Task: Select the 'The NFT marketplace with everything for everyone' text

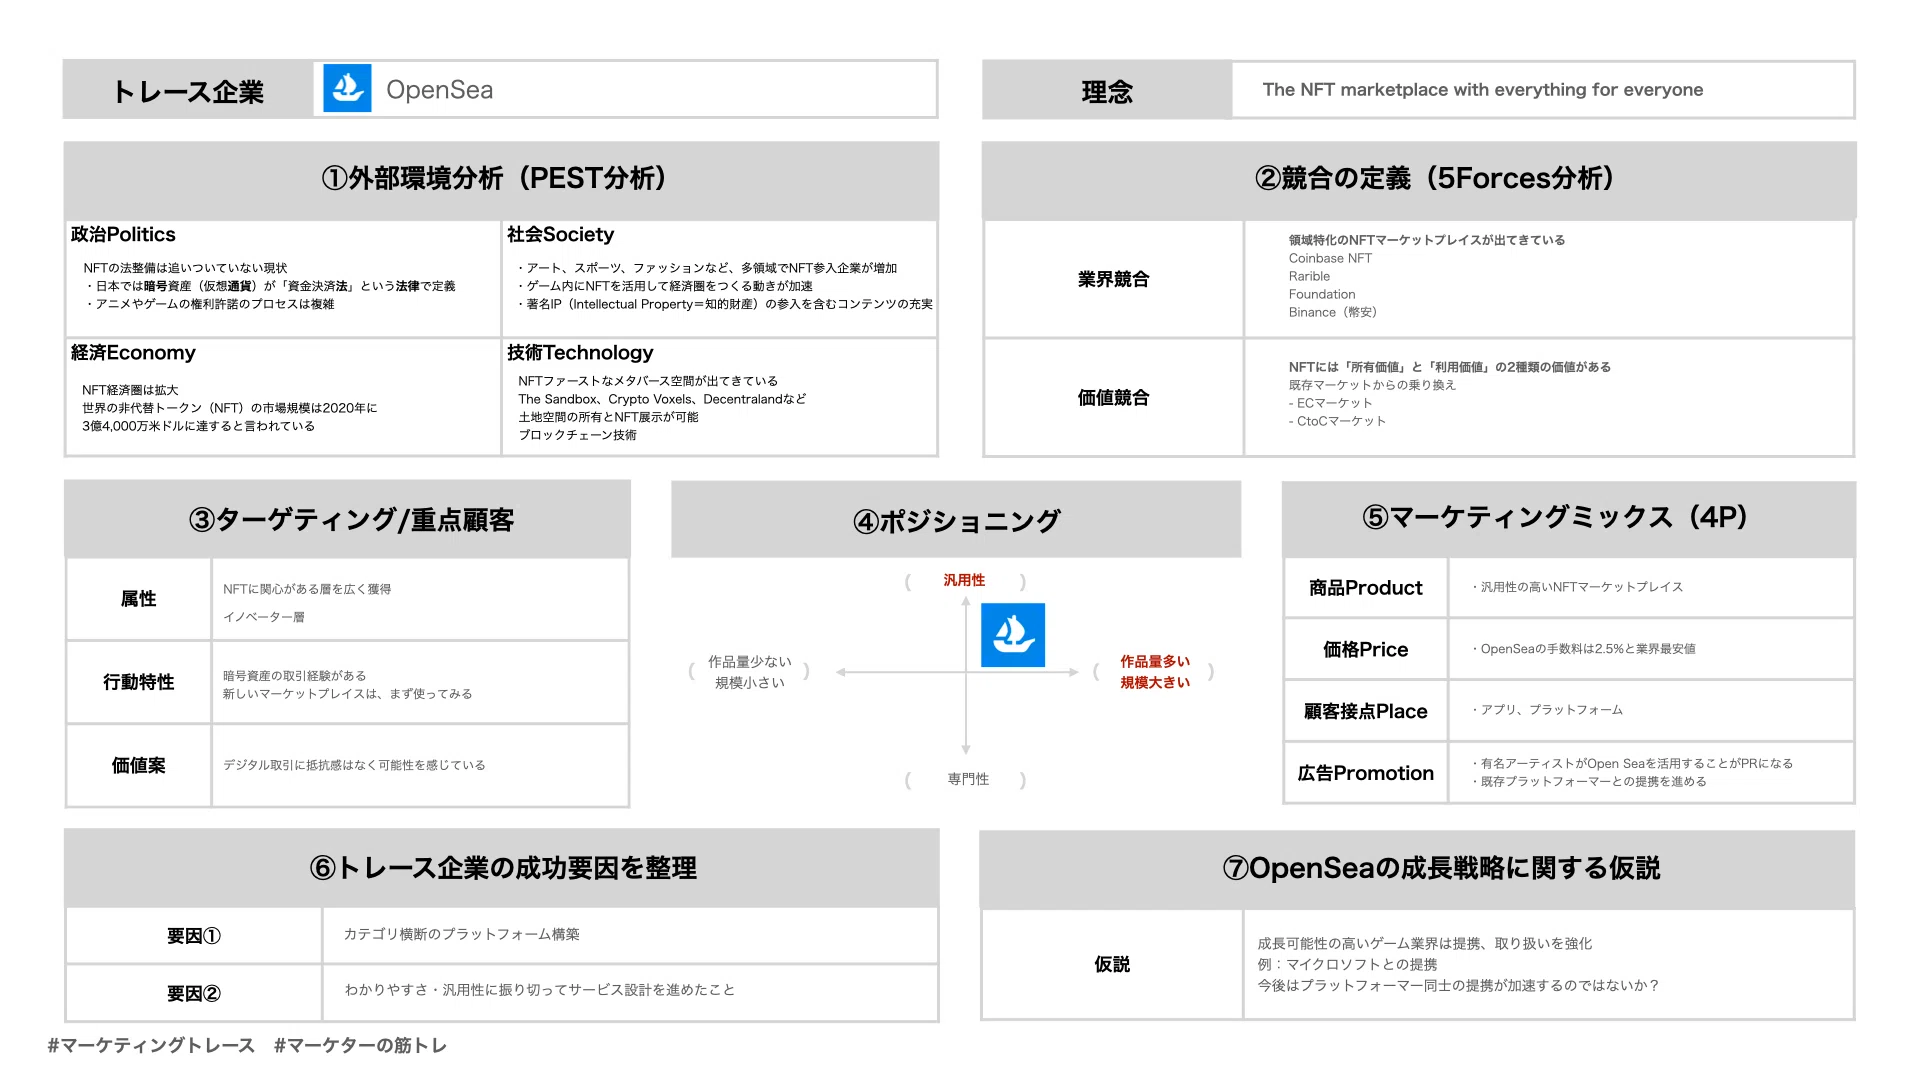Action: tap(1482, 90)
